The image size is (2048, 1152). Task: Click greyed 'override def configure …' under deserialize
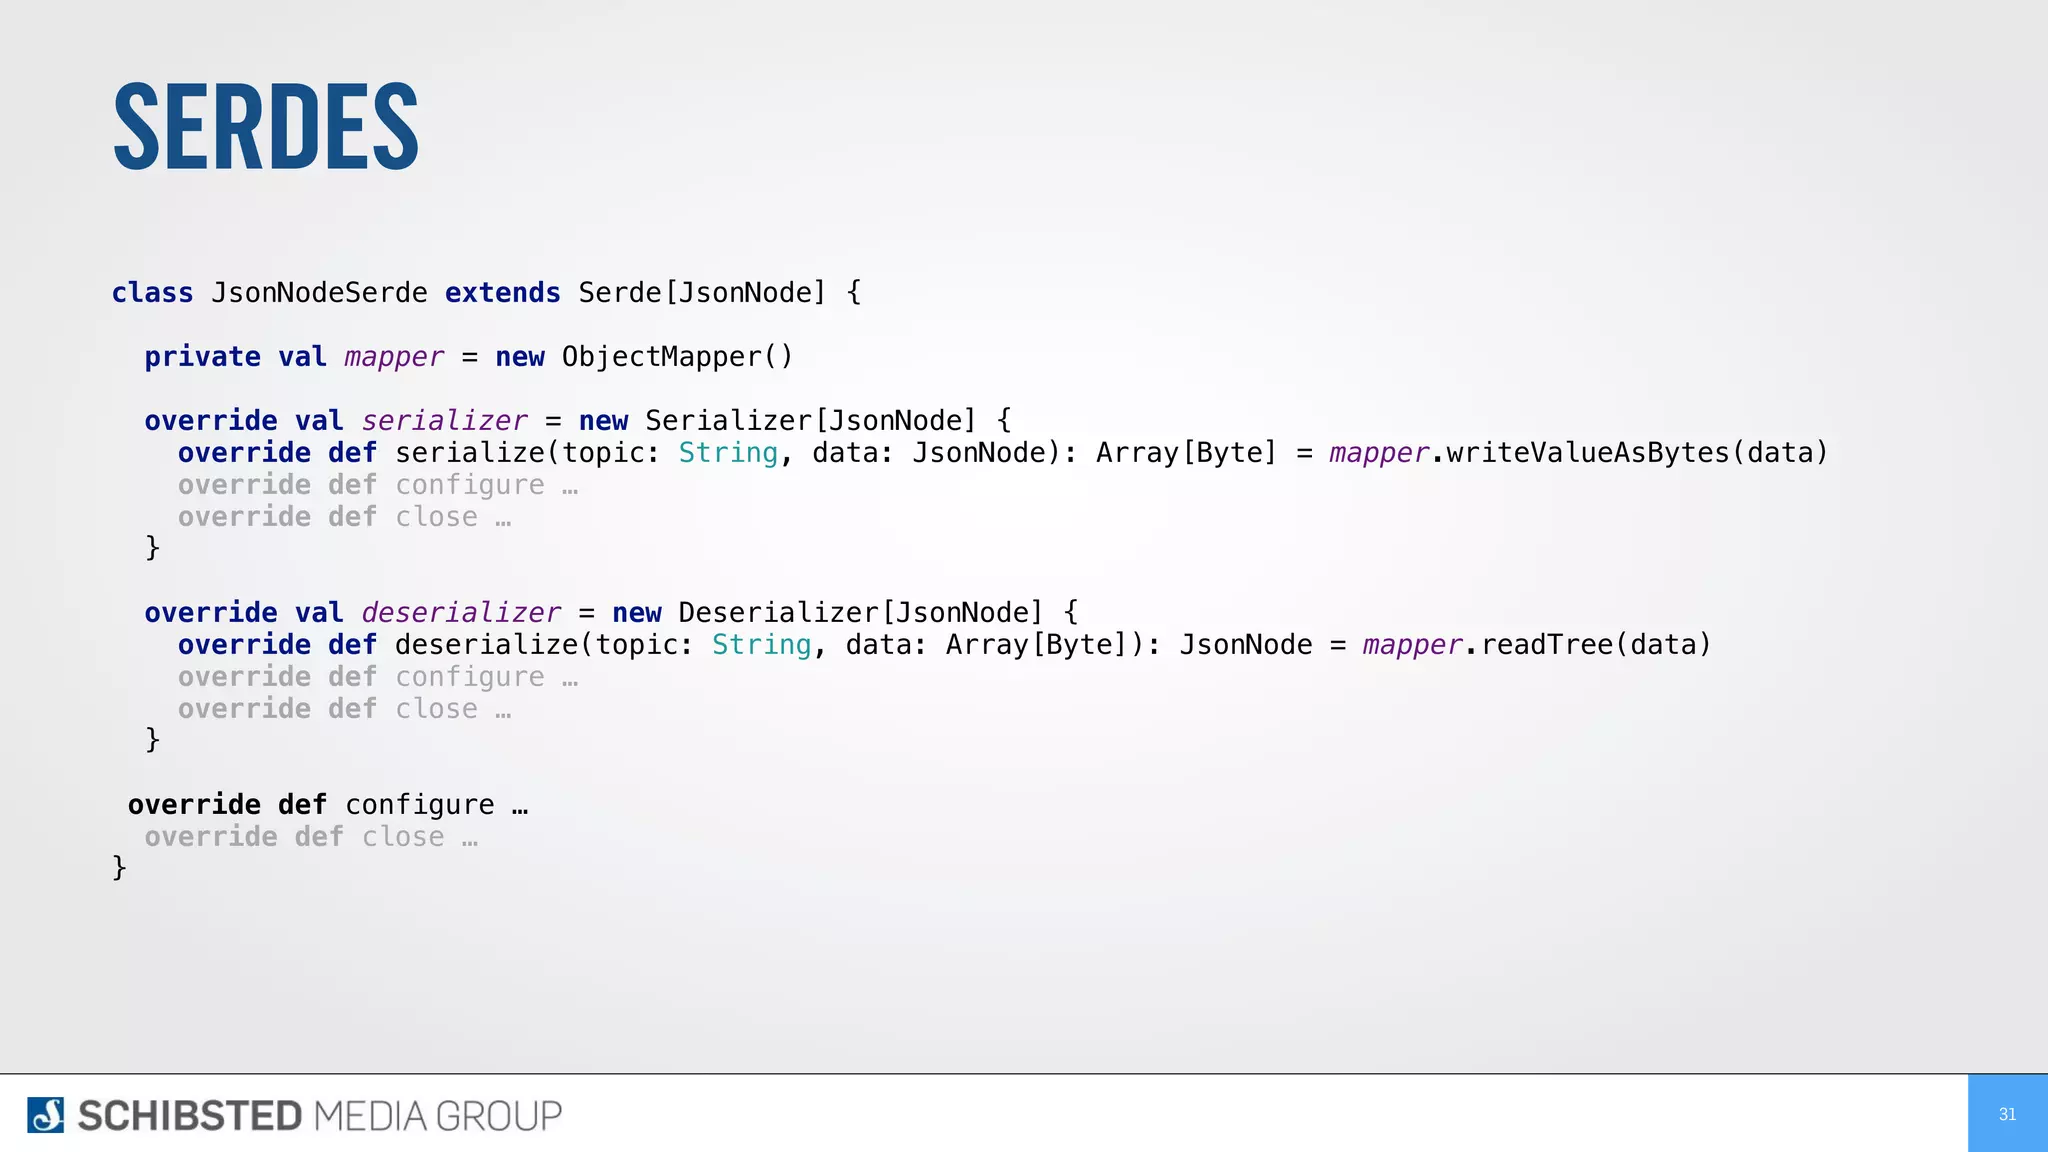[x=378, y=677]
